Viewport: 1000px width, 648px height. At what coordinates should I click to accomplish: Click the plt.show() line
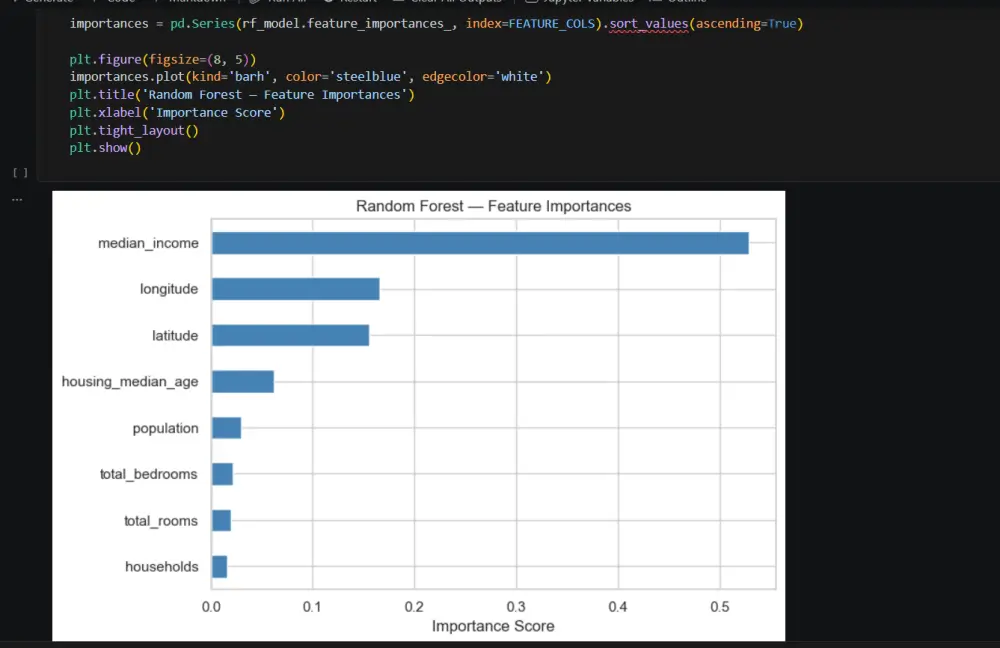click(105, 147)
